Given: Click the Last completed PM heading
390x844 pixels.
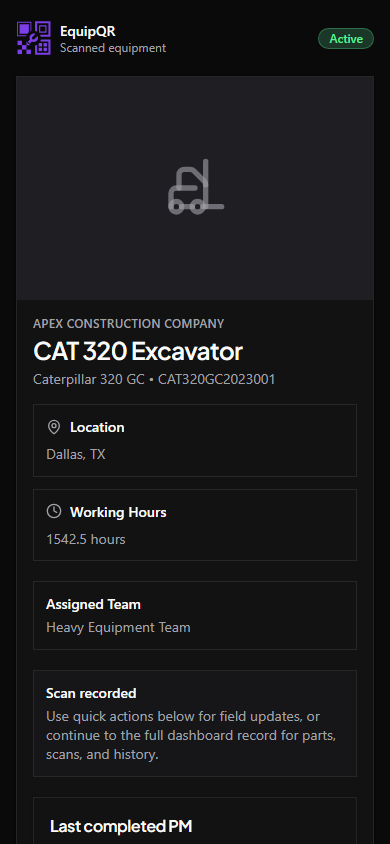Looking at the screenshot, I should click(121, 826).
